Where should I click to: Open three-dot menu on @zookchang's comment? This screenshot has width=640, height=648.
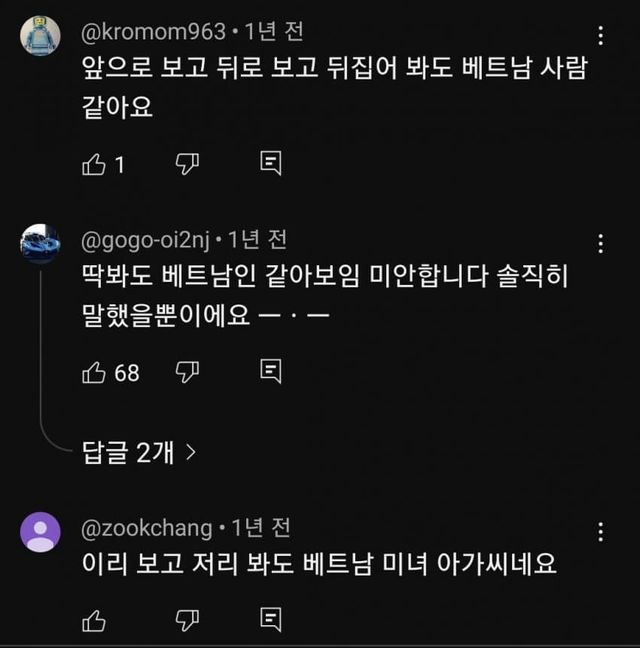(x=600, y=531)
